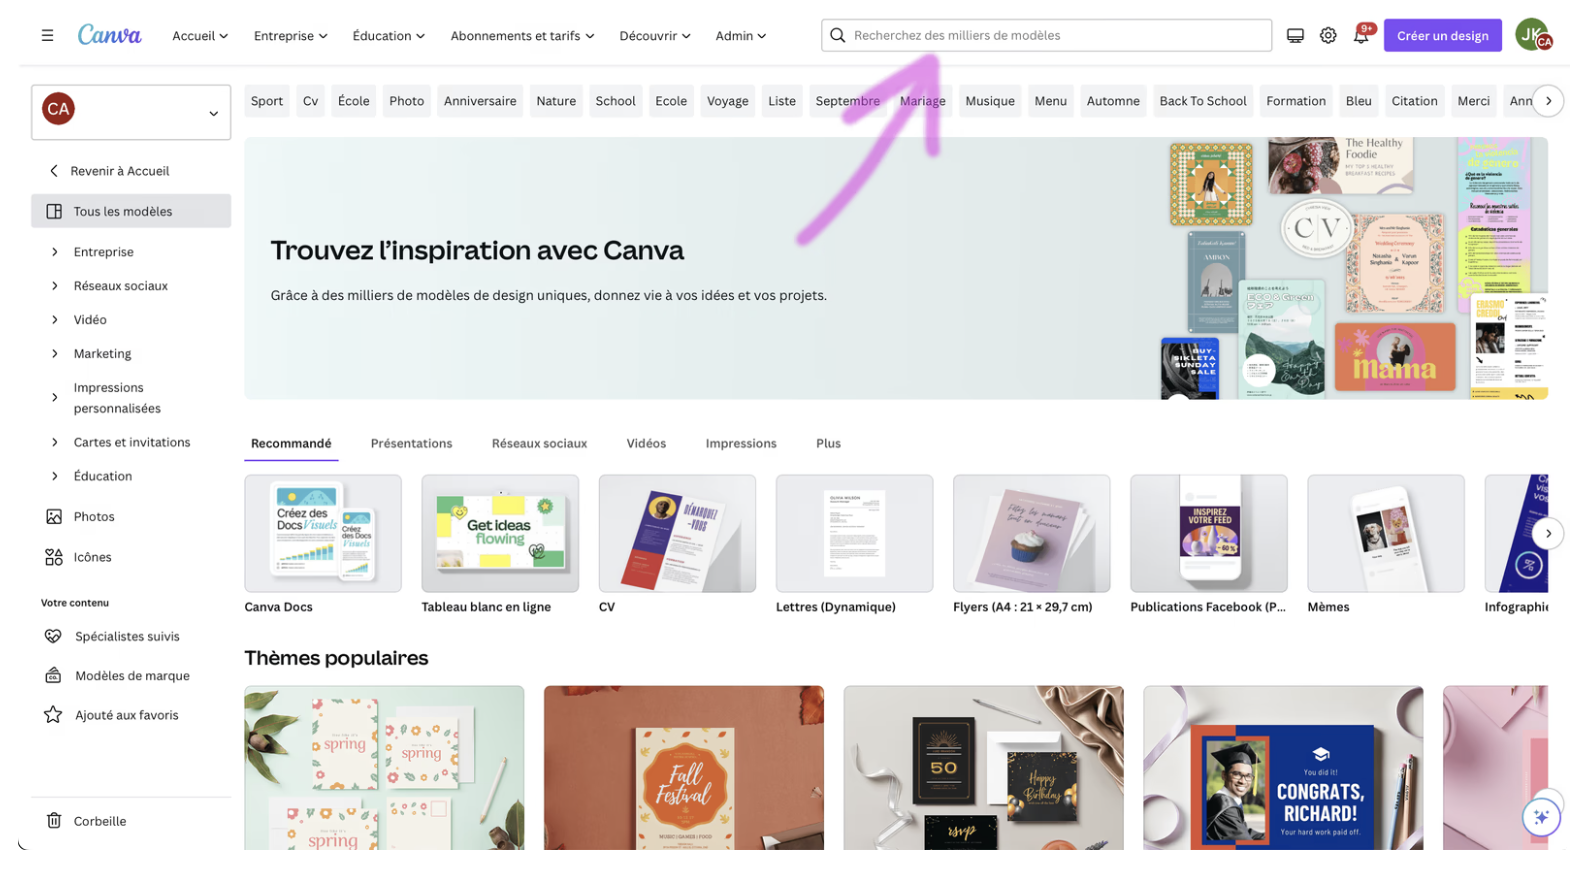
Task: Open the sparkle assistant button
Action: coord(1541,817)
